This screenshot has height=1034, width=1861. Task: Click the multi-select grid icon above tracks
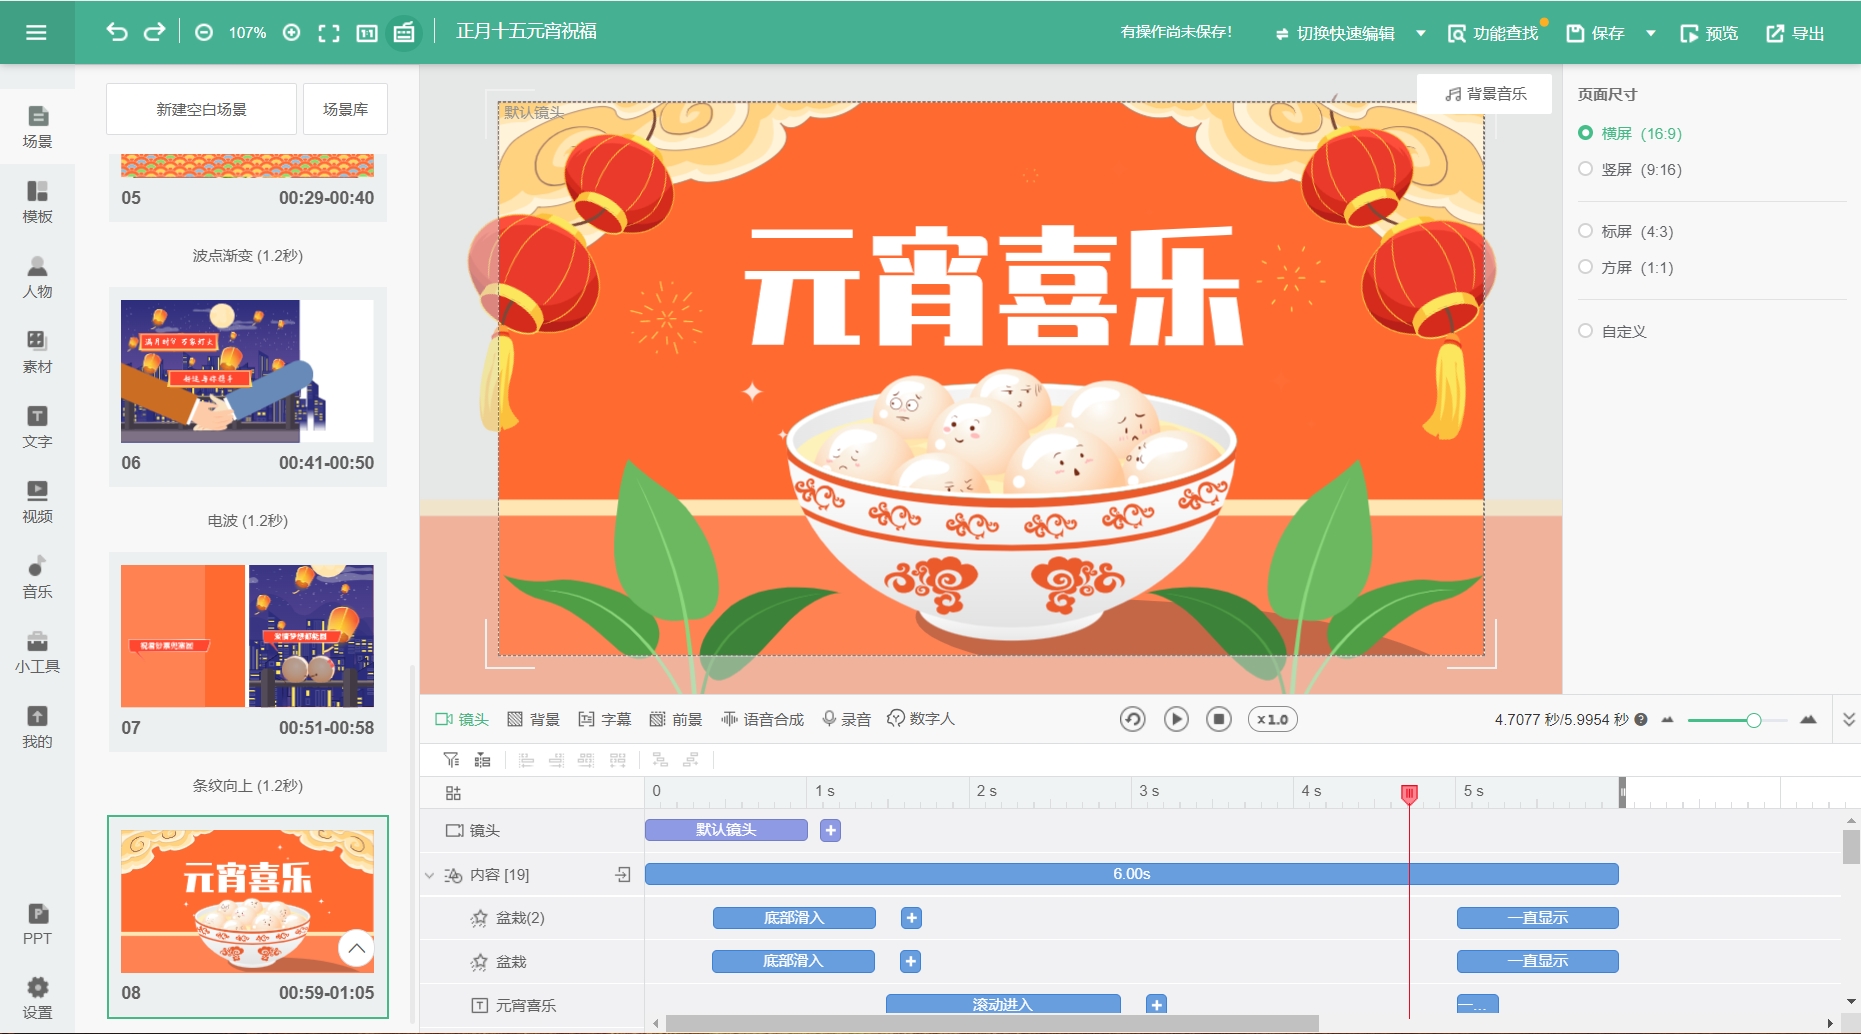[453, 793]
